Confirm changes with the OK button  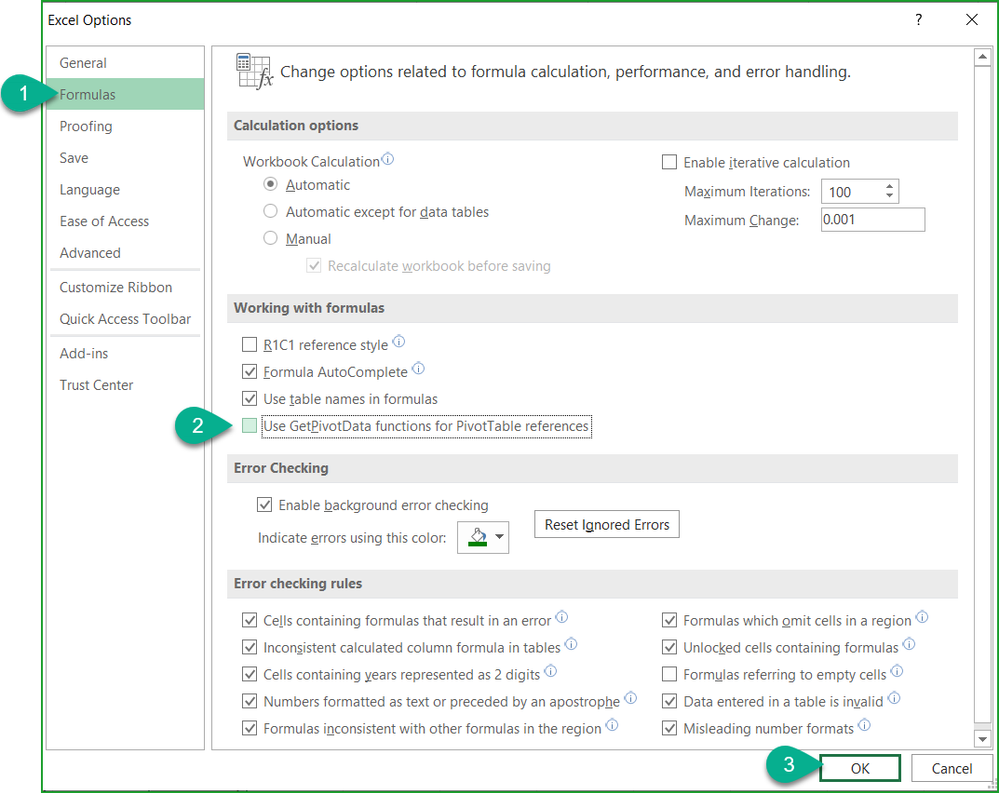pyautogui.click(x=859, y=768)
